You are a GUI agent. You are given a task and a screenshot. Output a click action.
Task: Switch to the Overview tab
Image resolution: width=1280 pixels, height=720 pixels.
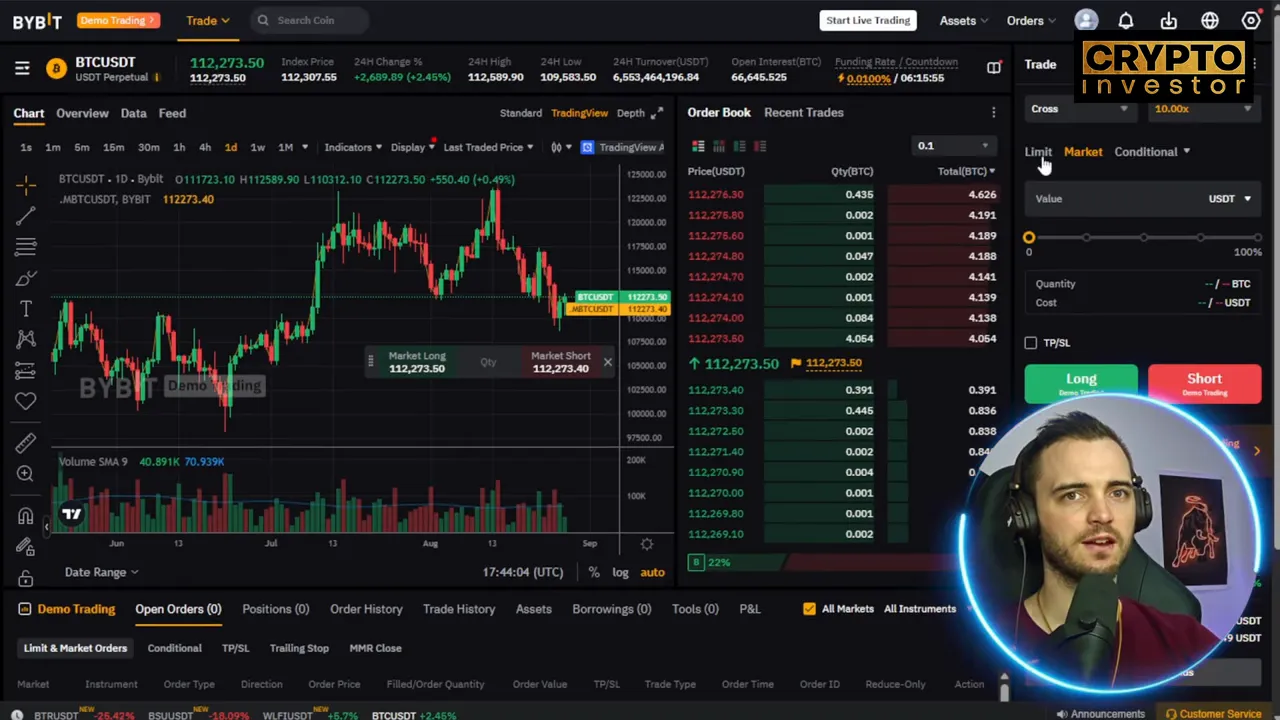82,113
